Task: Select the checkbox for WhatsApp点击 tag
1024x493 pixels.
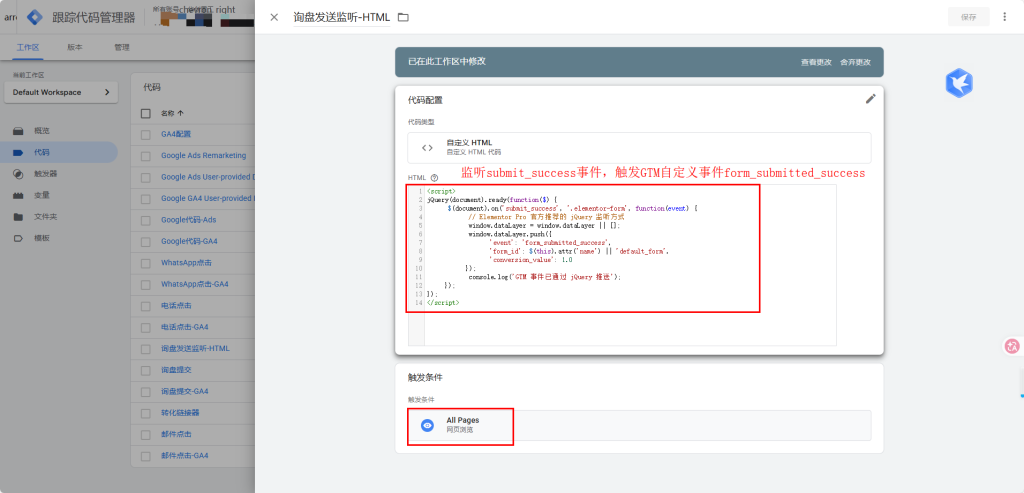Action: (146, 263)
